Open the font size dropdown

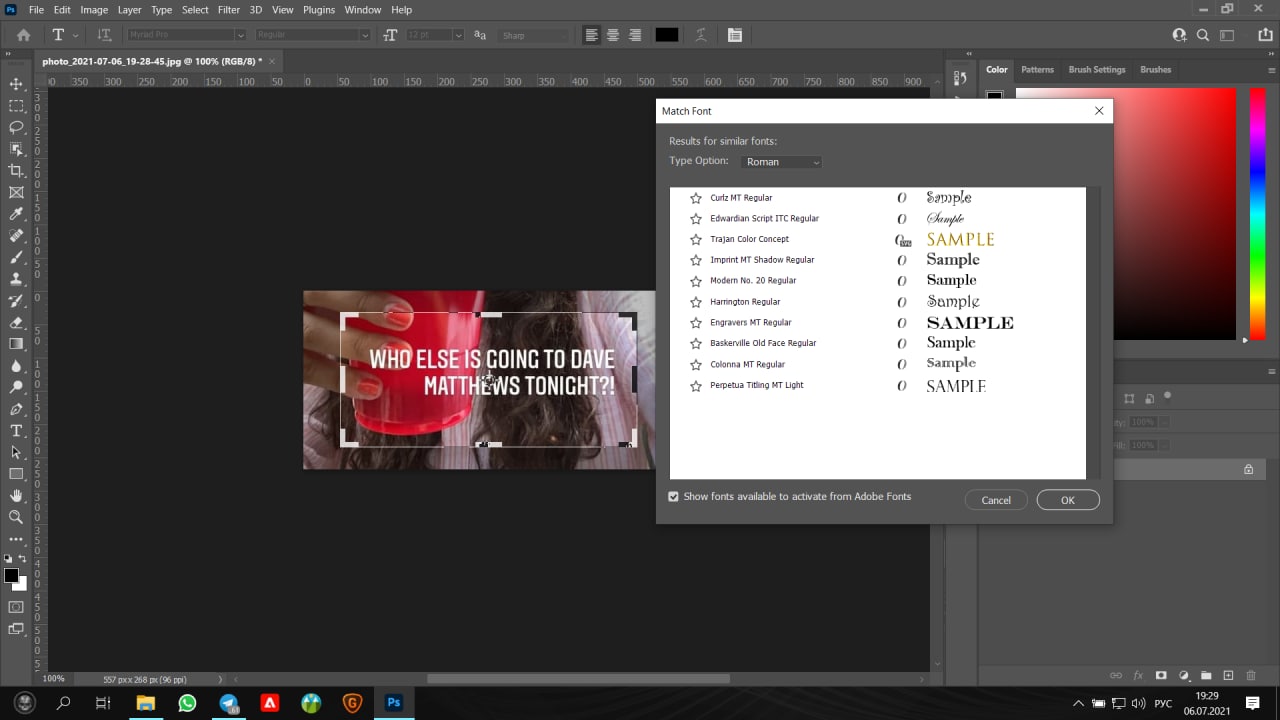[x=458, y=35]
